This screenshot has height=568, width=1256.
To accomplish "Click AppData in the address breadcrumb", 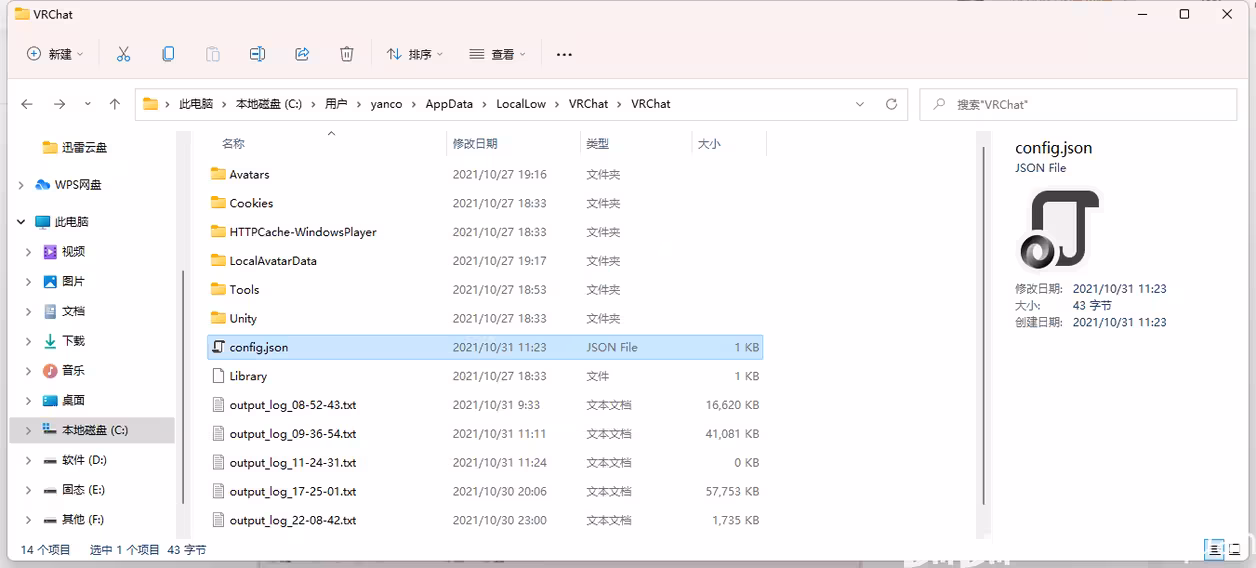I will [449, 104].
